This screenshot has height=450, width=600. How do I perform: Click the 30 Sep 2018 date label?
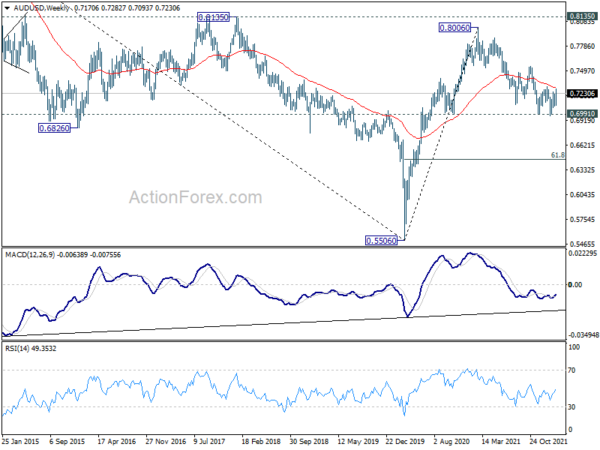[309, 442]
